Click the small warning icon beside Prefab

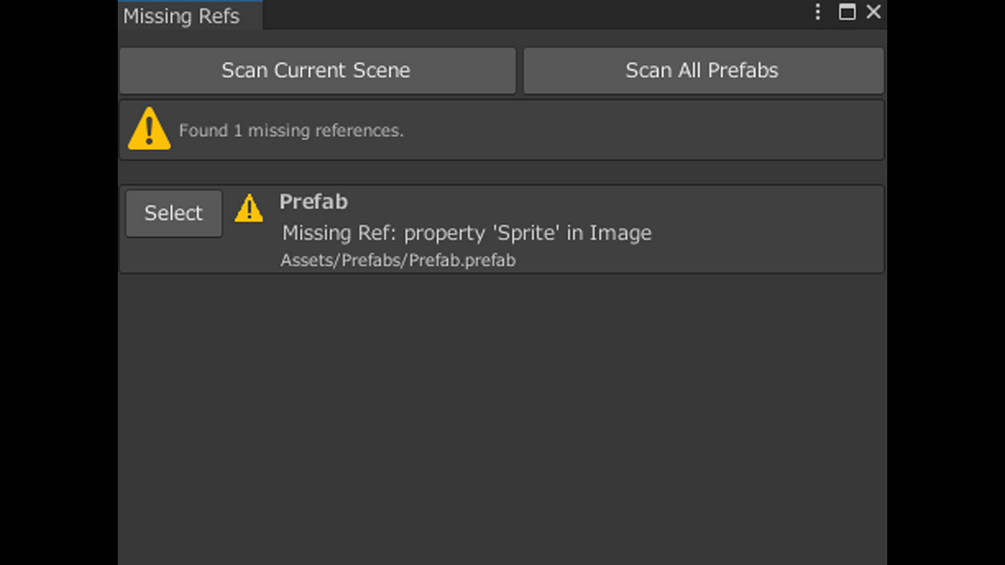click(249, 208)
